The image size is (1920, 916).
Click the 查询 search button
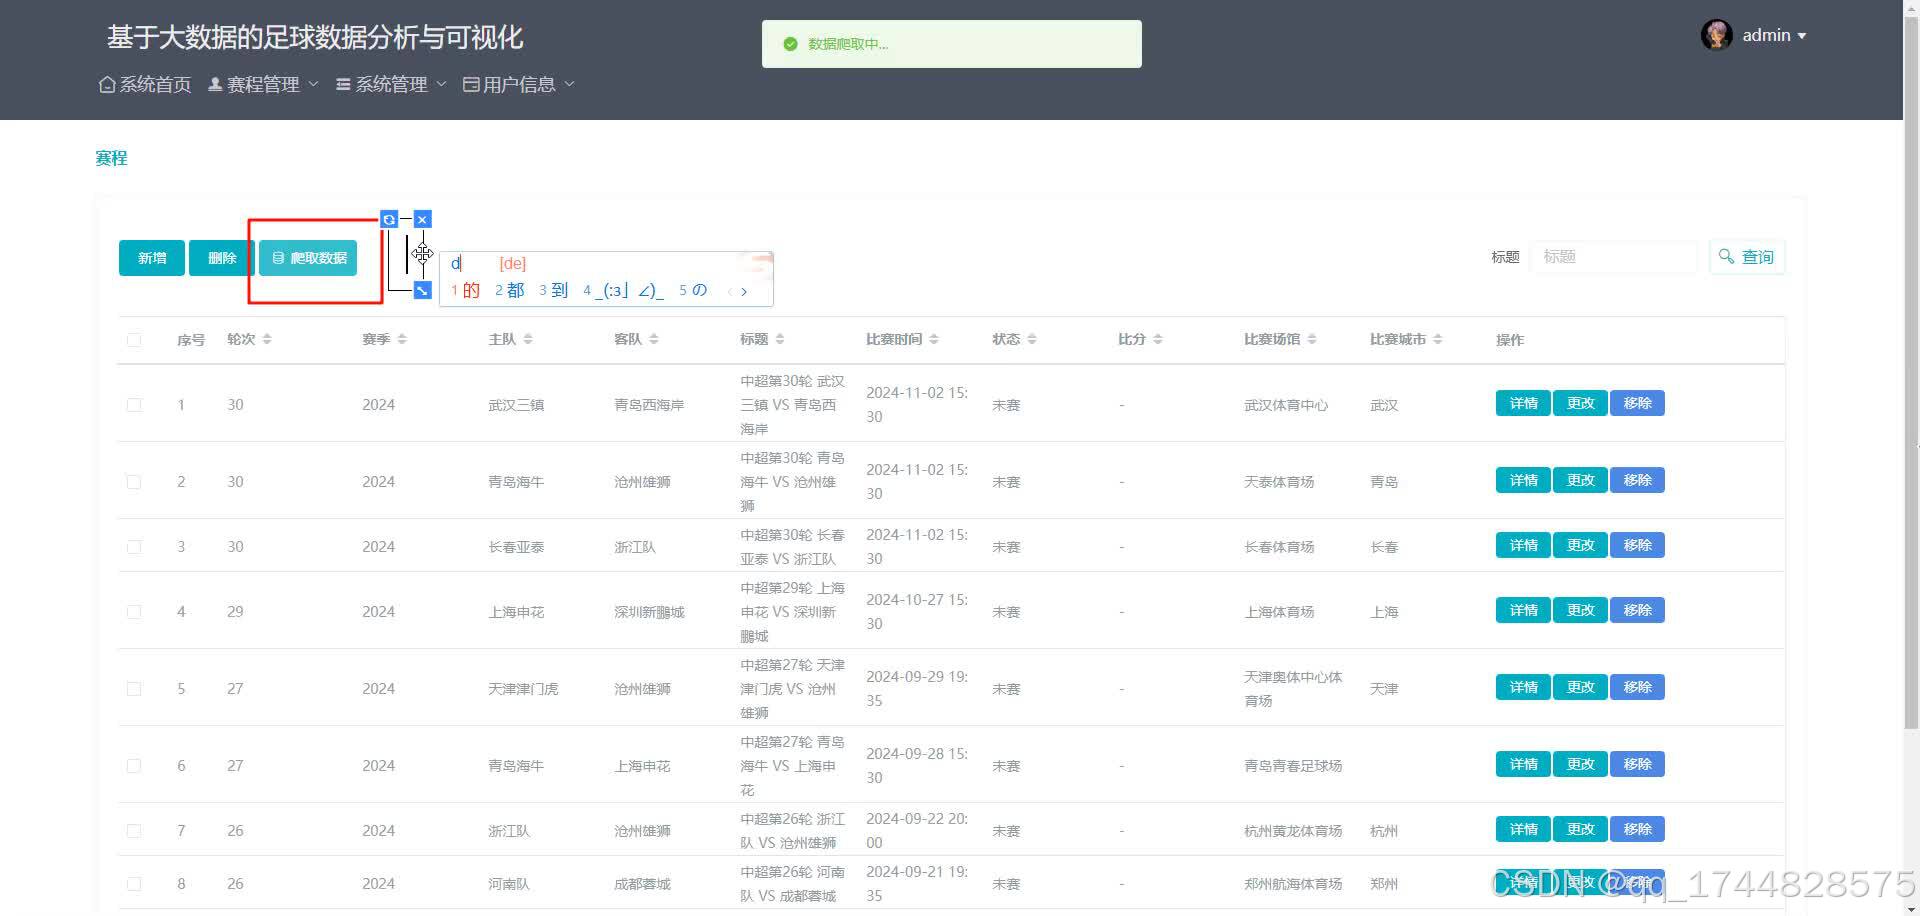point(1746,257)
